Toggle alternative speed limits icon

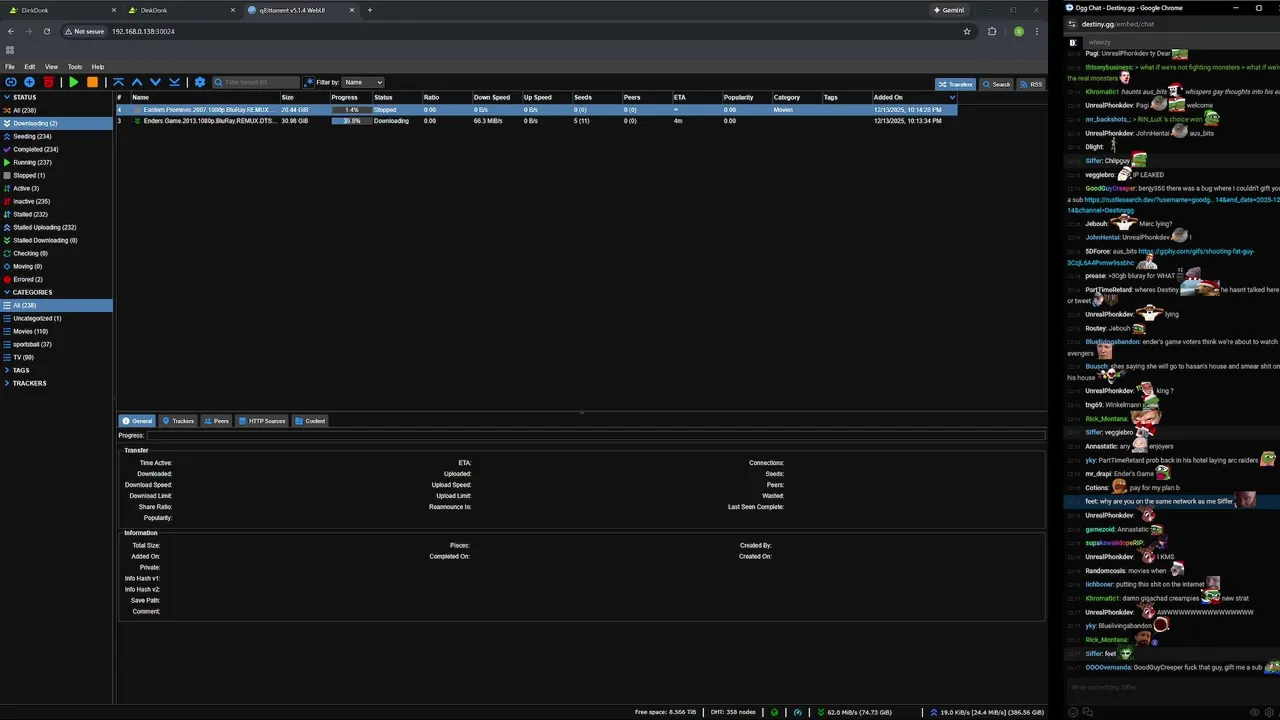pos(797,712)
